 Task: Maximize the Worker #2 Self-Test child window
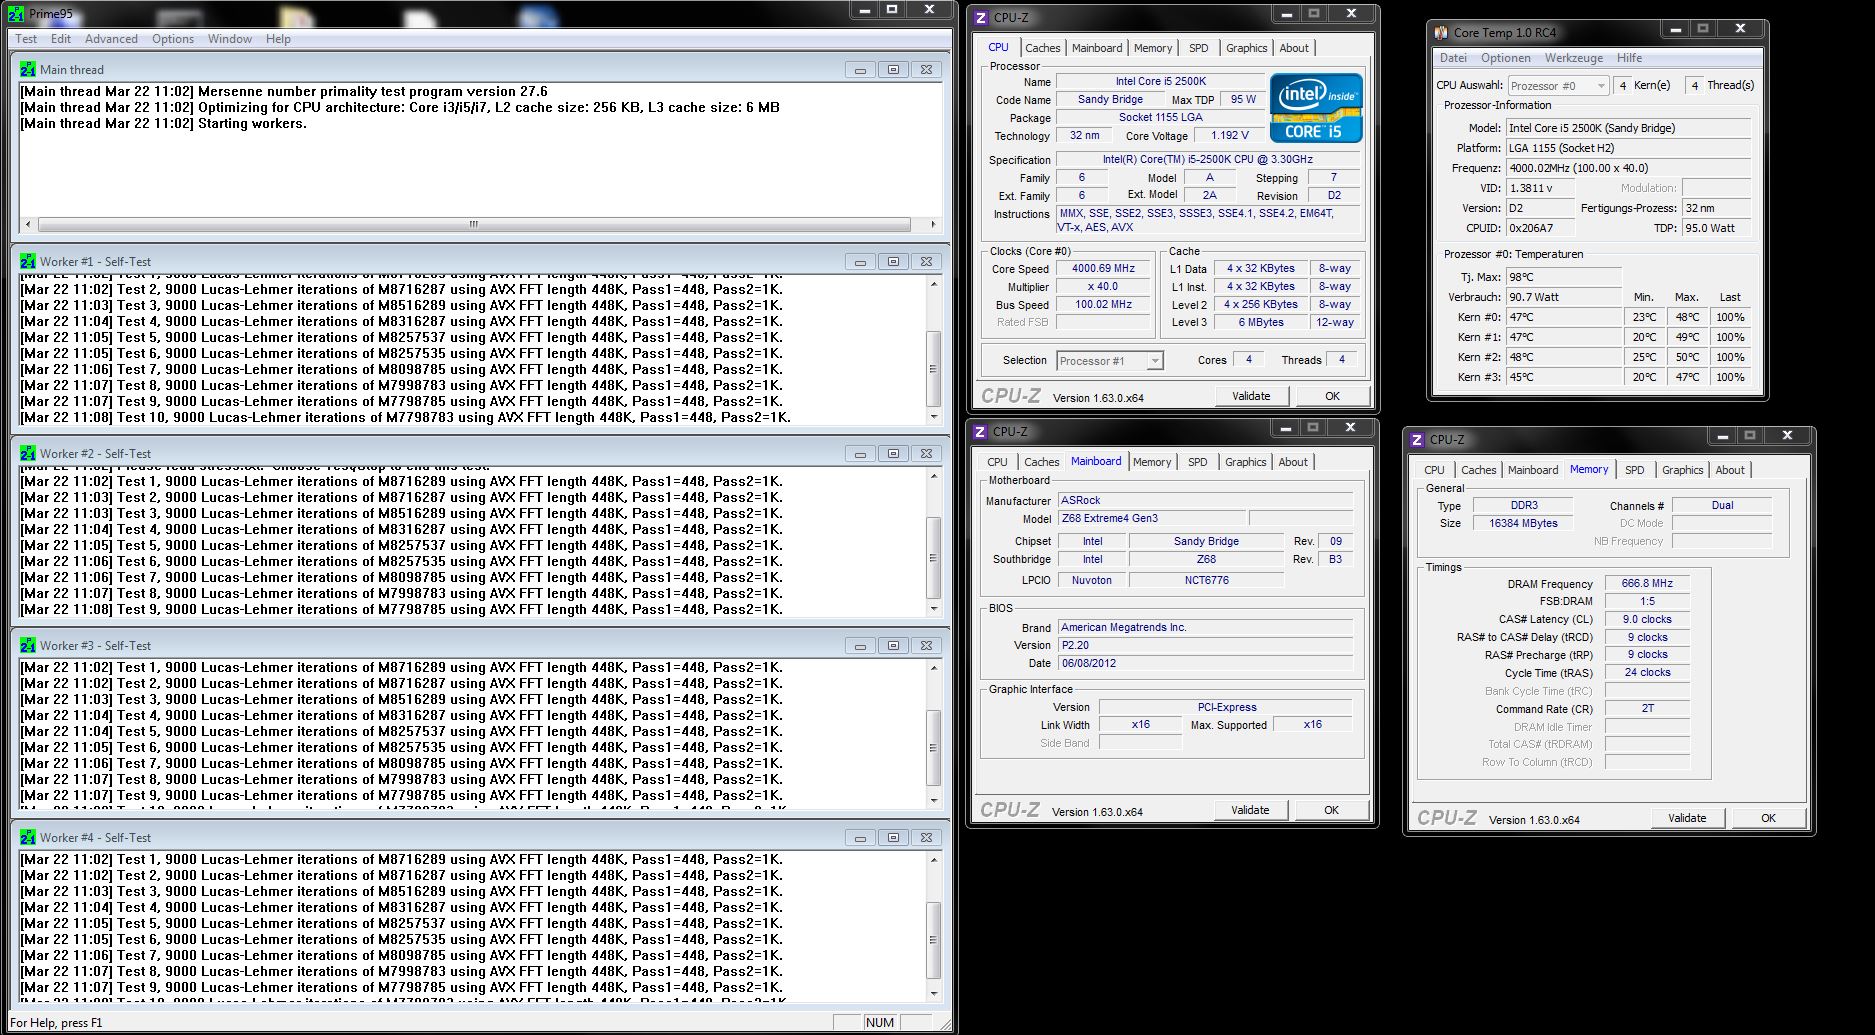click(893, 453)
